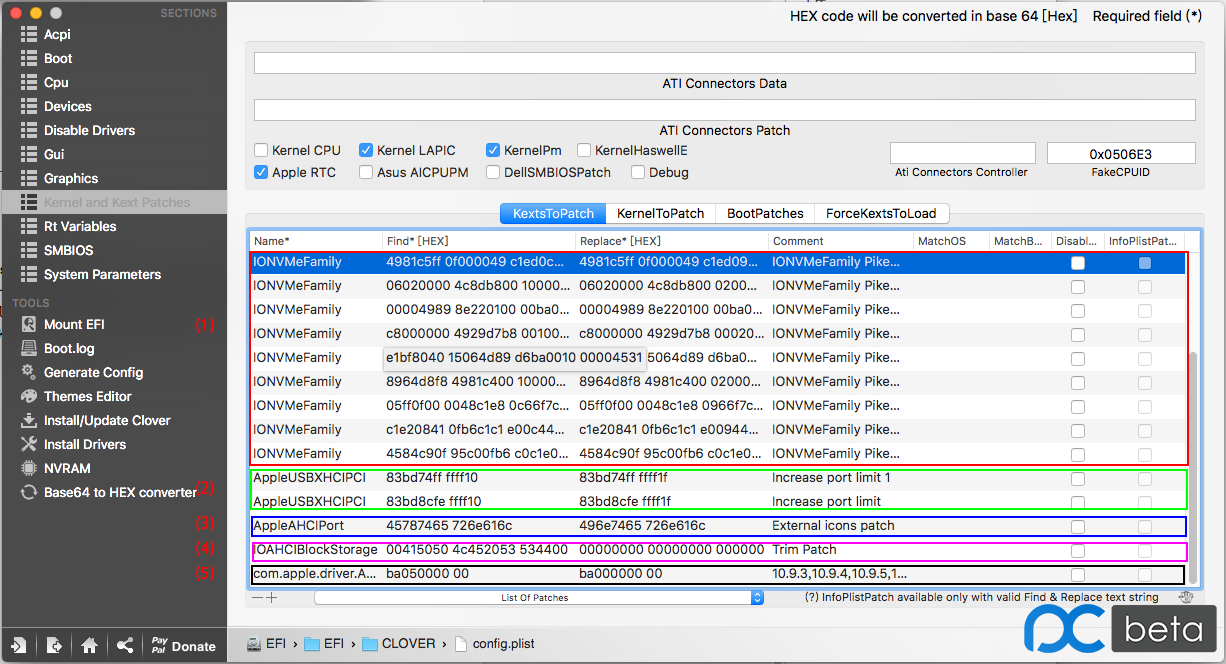
Task: Open the BootPatches tab
Action: click(765, 213)
